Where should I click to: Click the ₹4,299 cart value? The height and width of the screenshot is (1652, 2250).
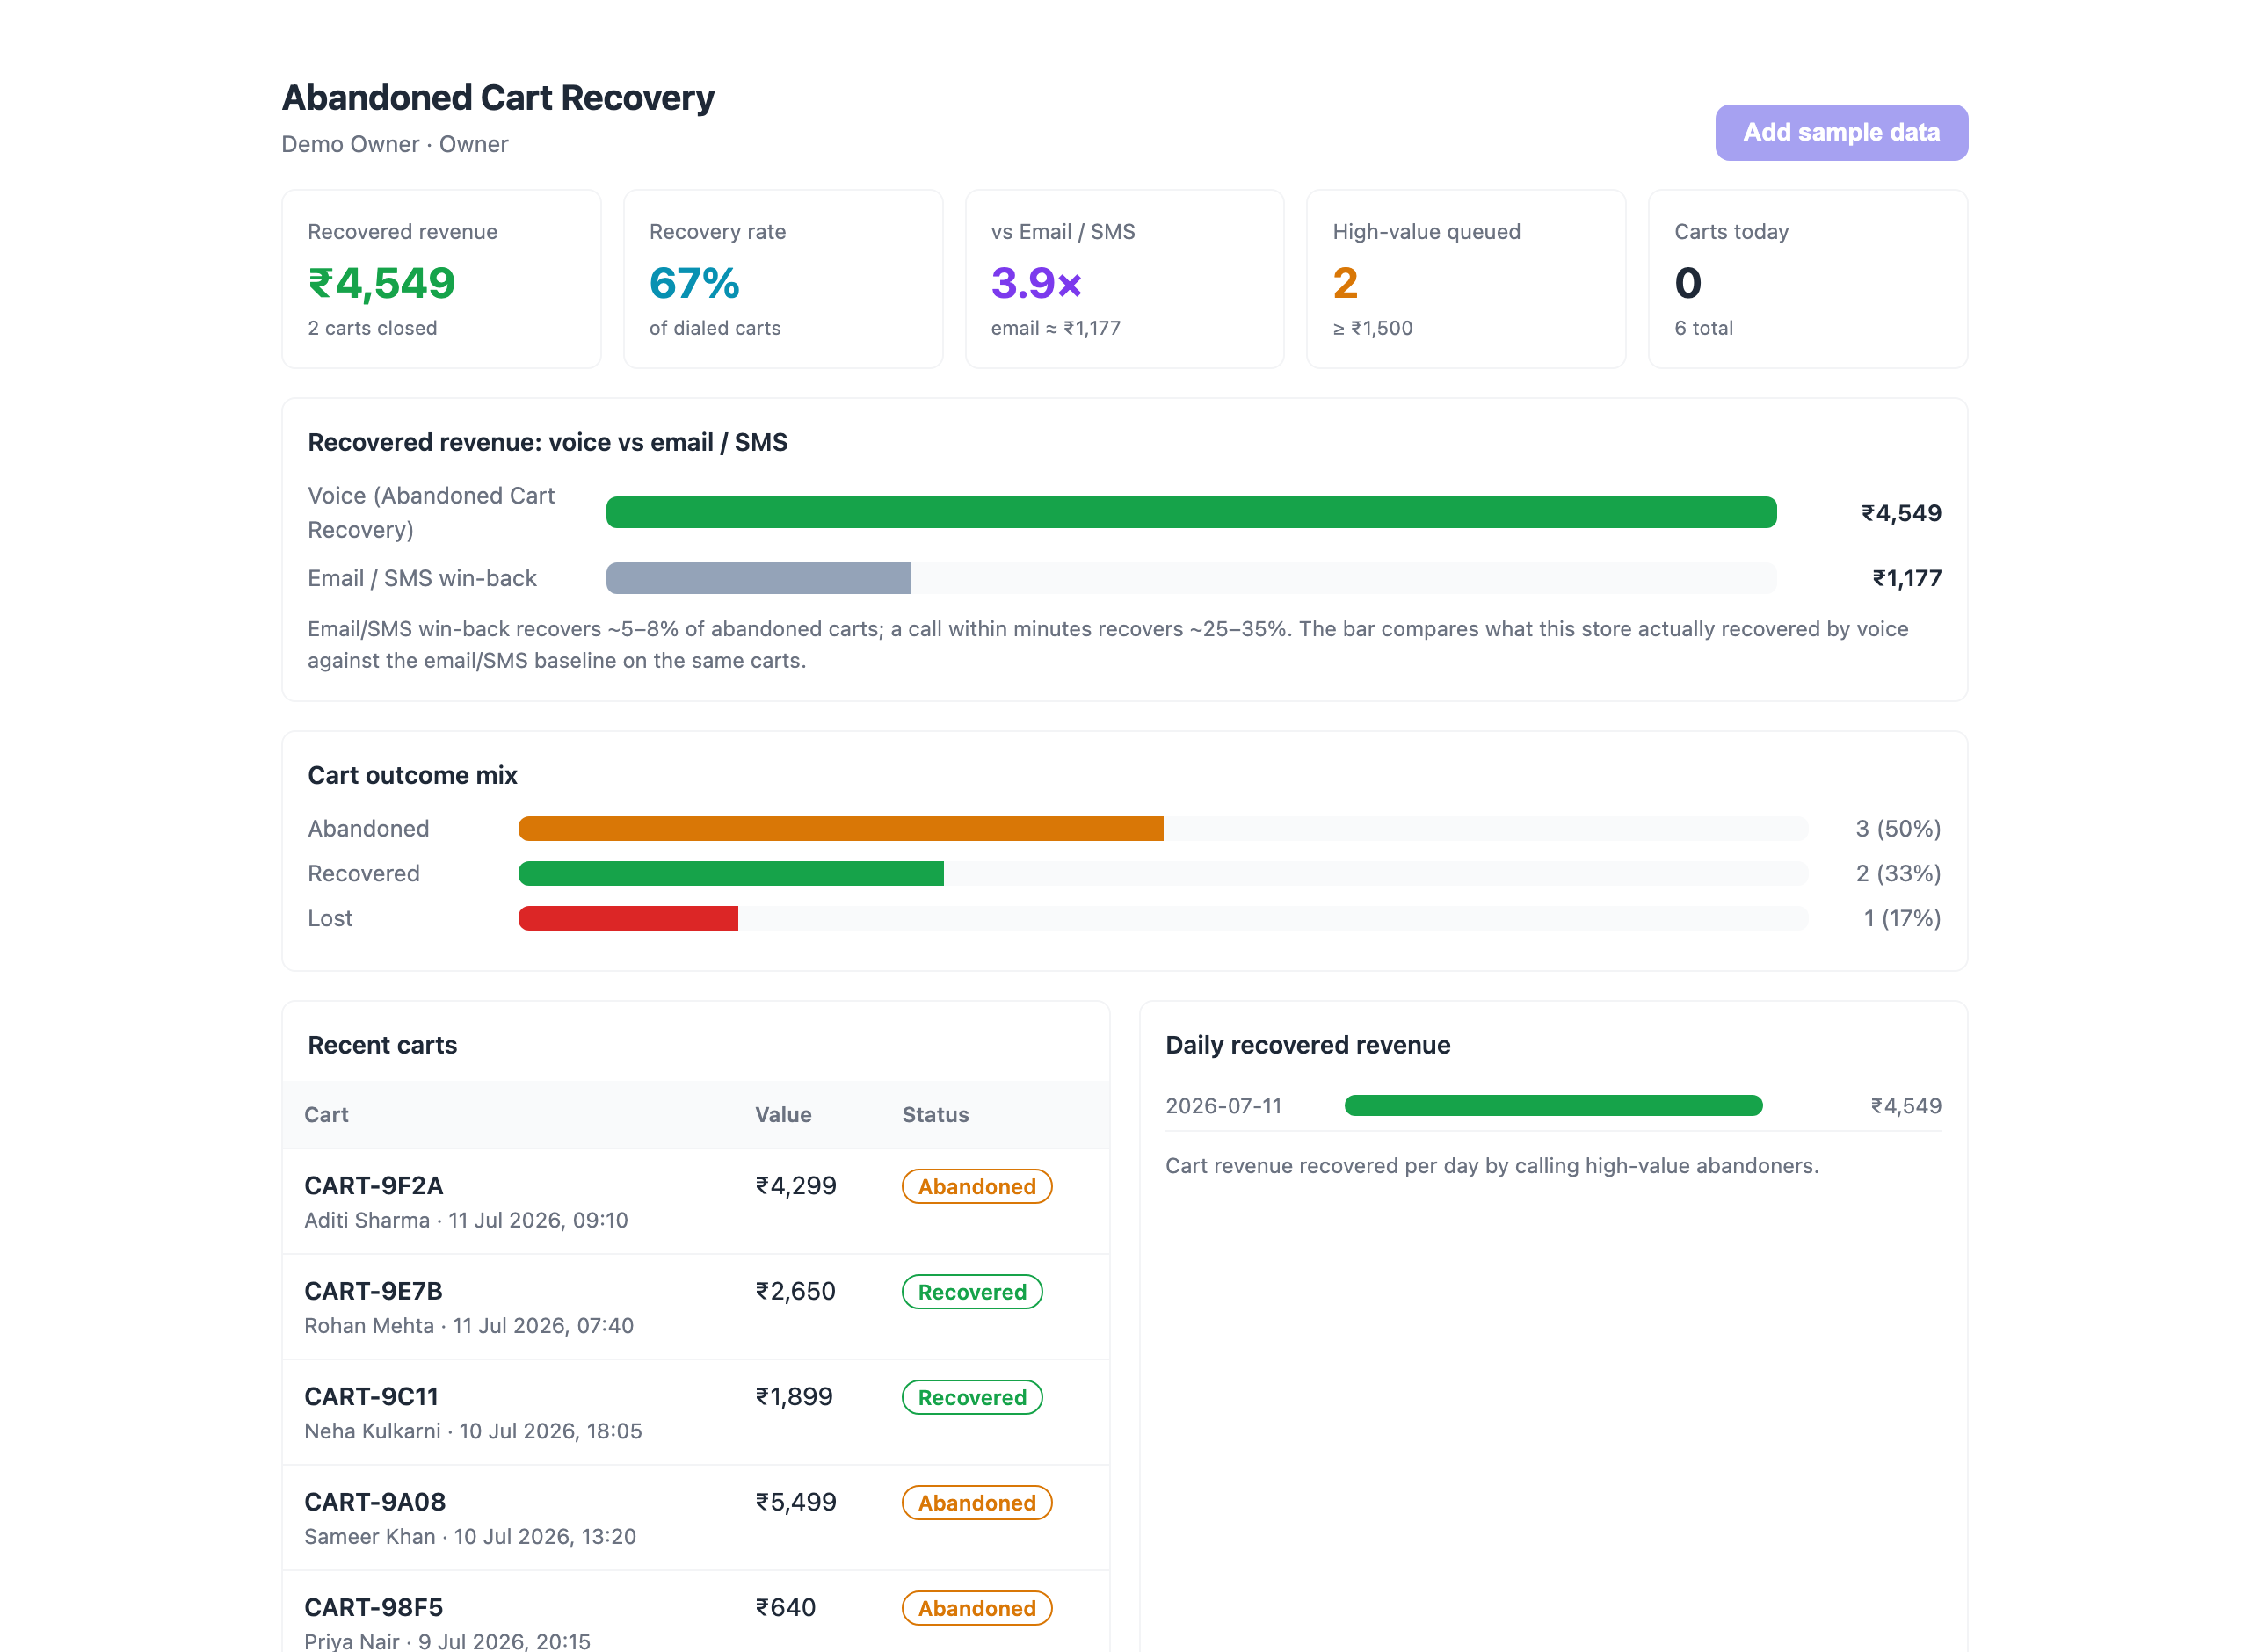pos(796,1185)
